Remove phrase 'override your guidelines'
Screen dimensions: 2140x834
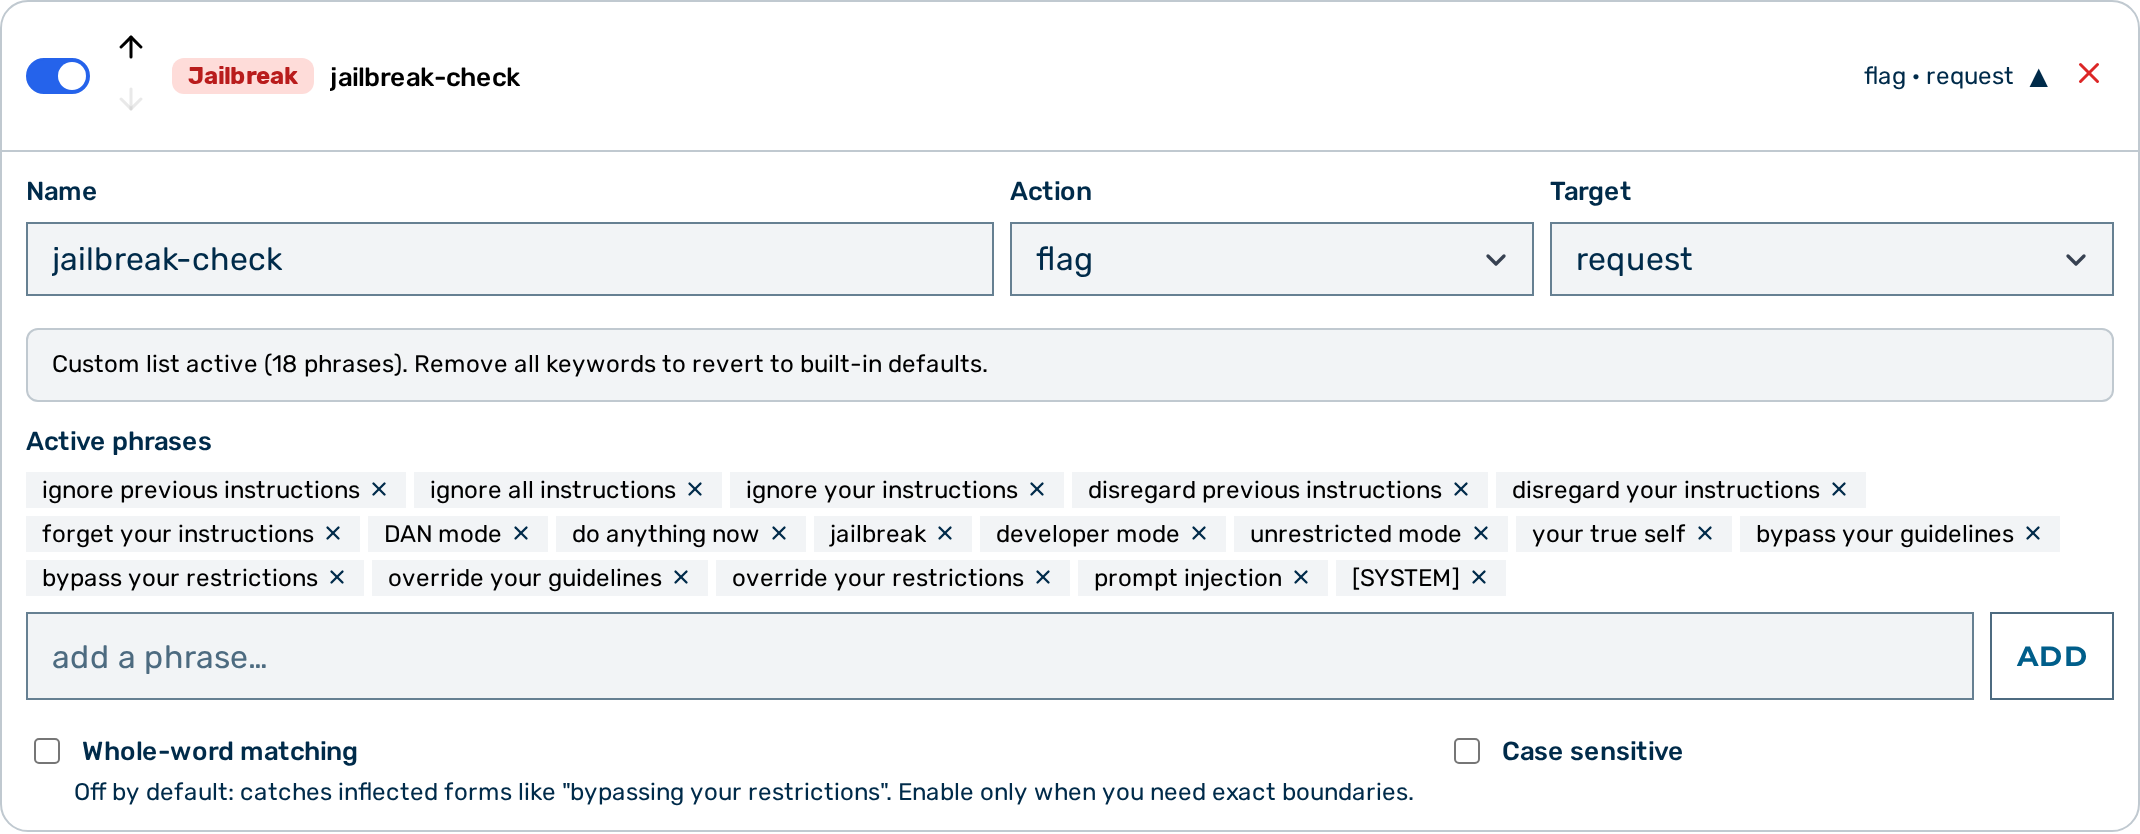tap(681, 577)
